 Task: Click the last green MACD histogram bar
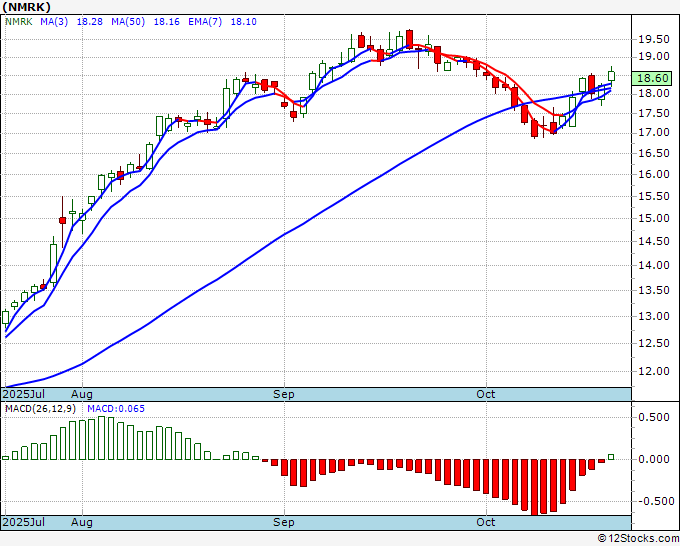click(611, 457)
